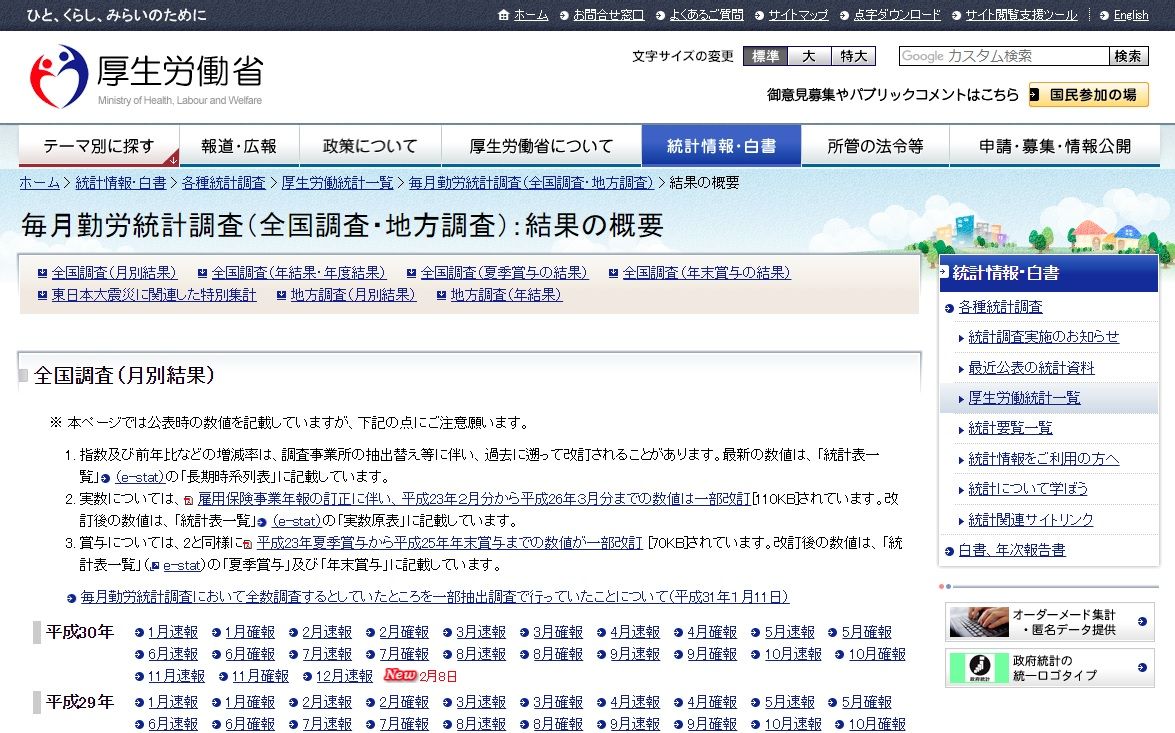This screenshot has width=1175, height=733.
Task: Click the 国民参加の場 yellow button
Action: [x=1089, y=95]
